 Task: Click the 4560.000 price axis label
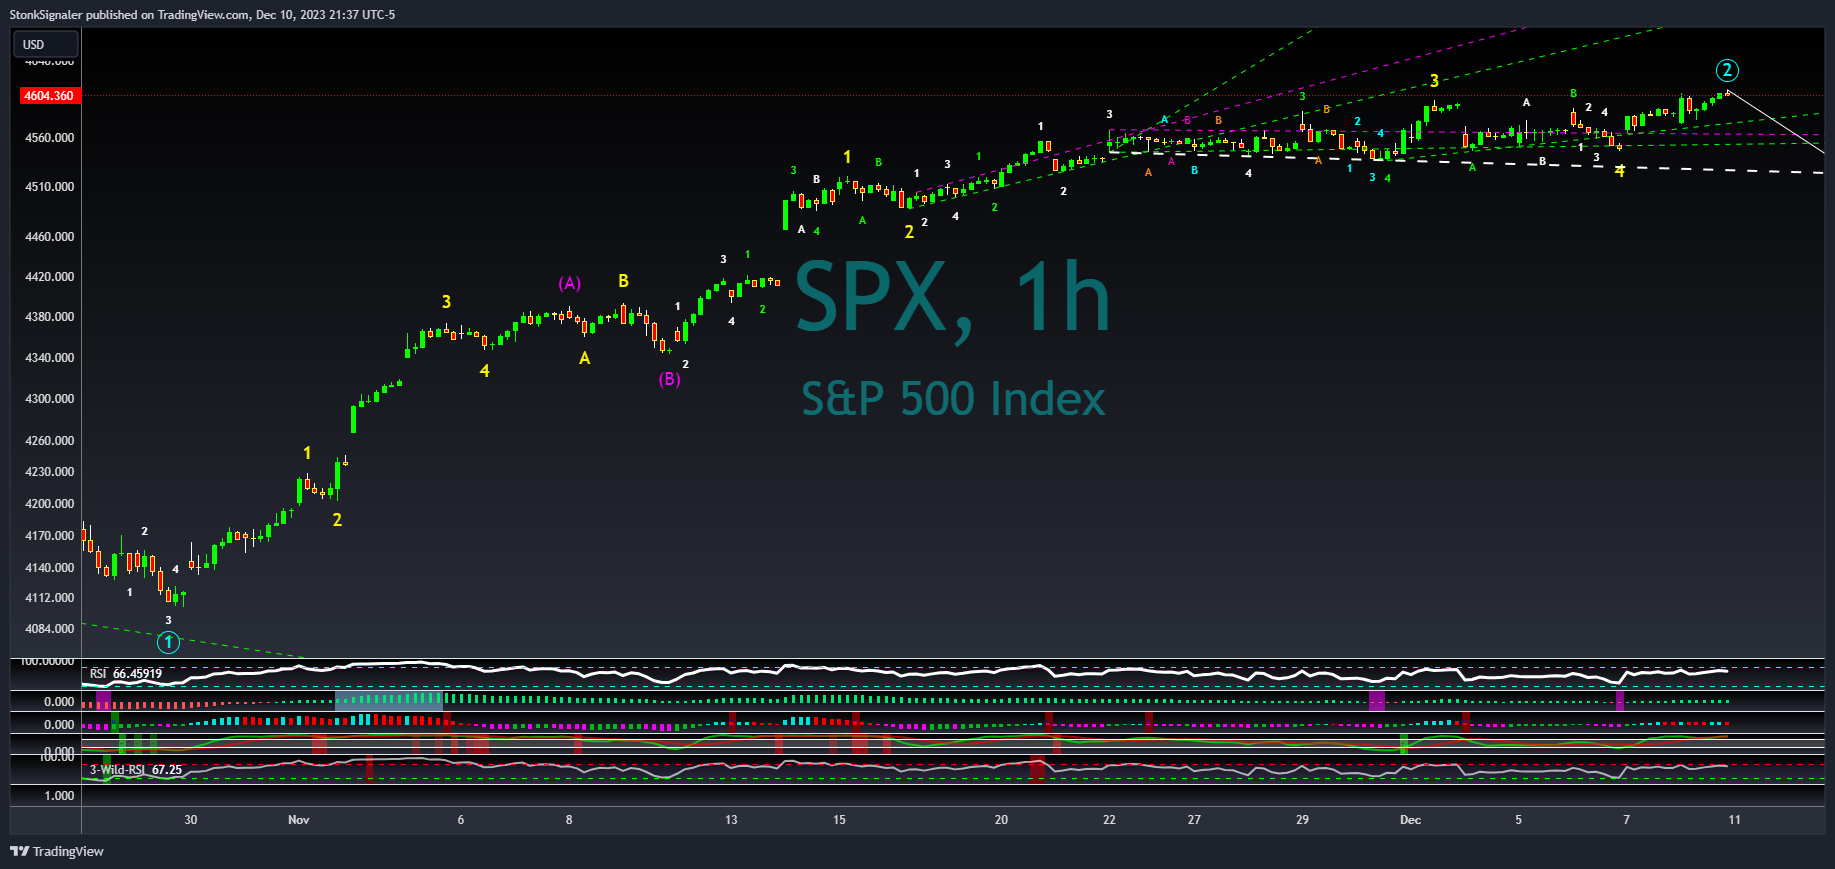point(49,138)
